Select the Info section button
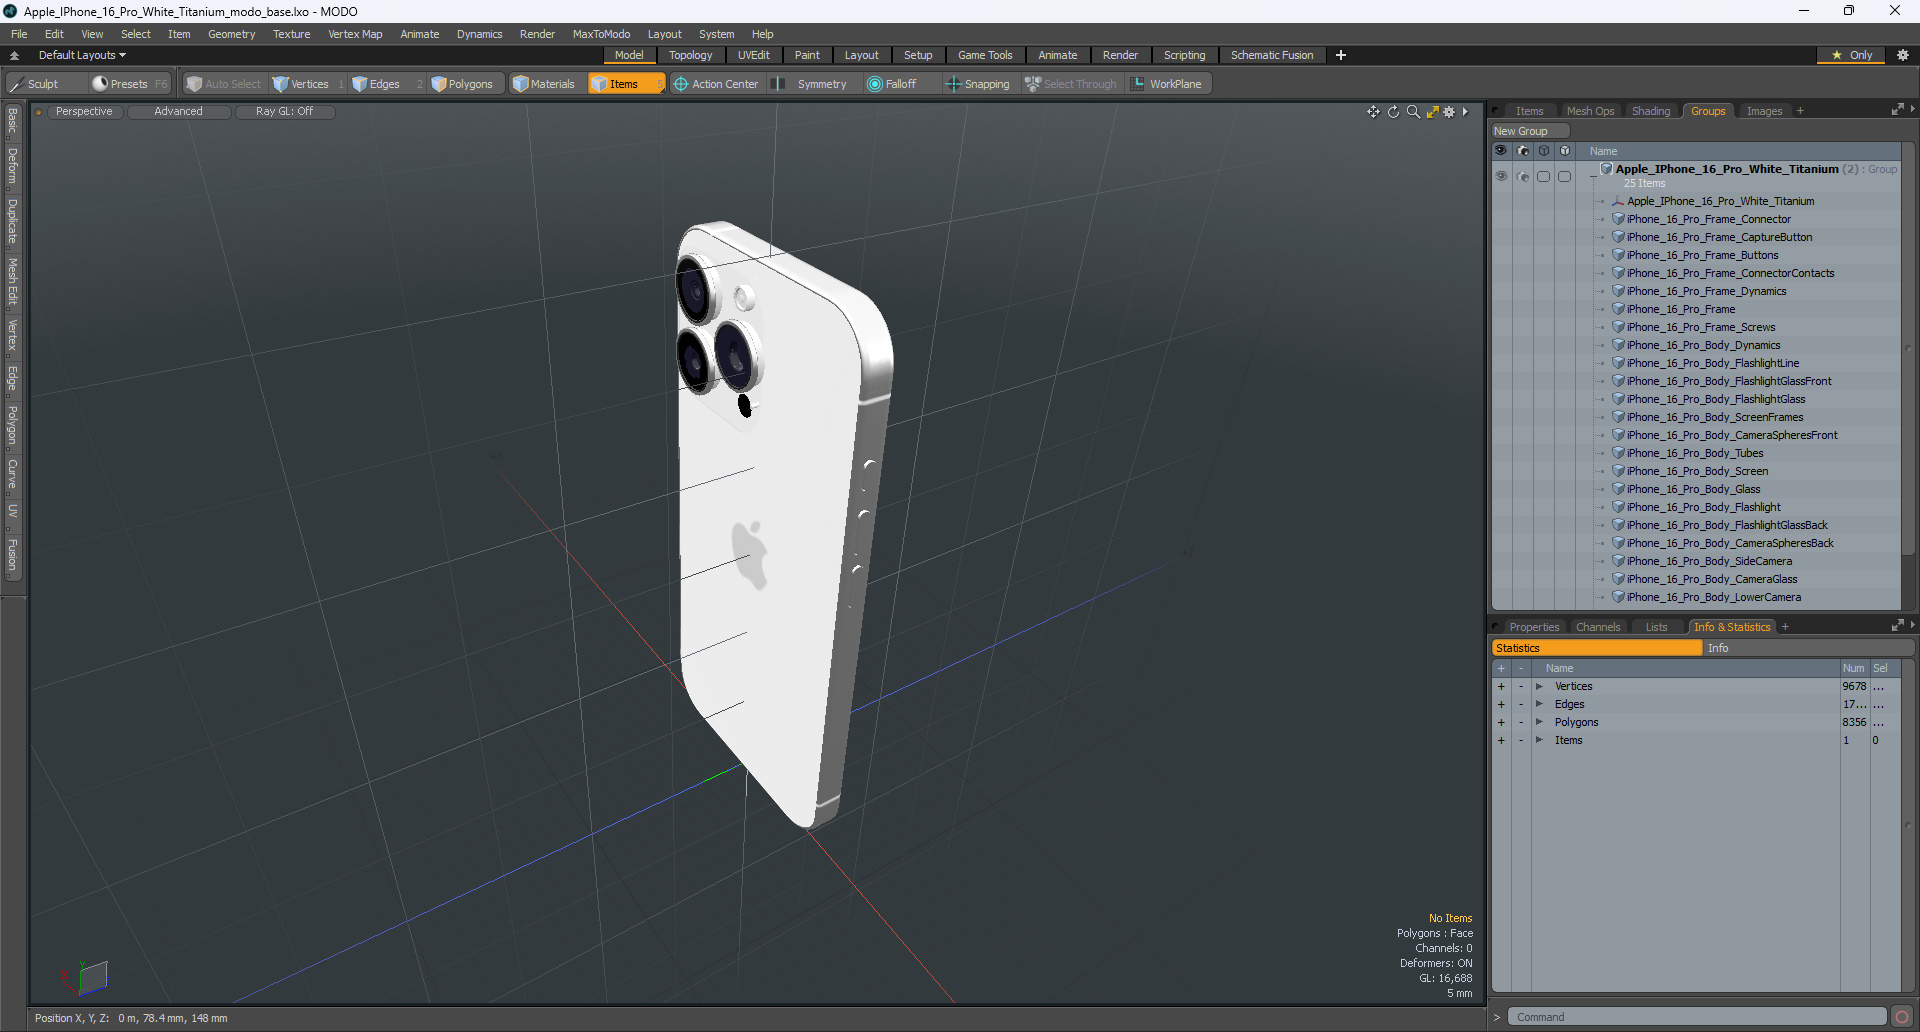The image size is (1920, 1032). click(1808, 648)
